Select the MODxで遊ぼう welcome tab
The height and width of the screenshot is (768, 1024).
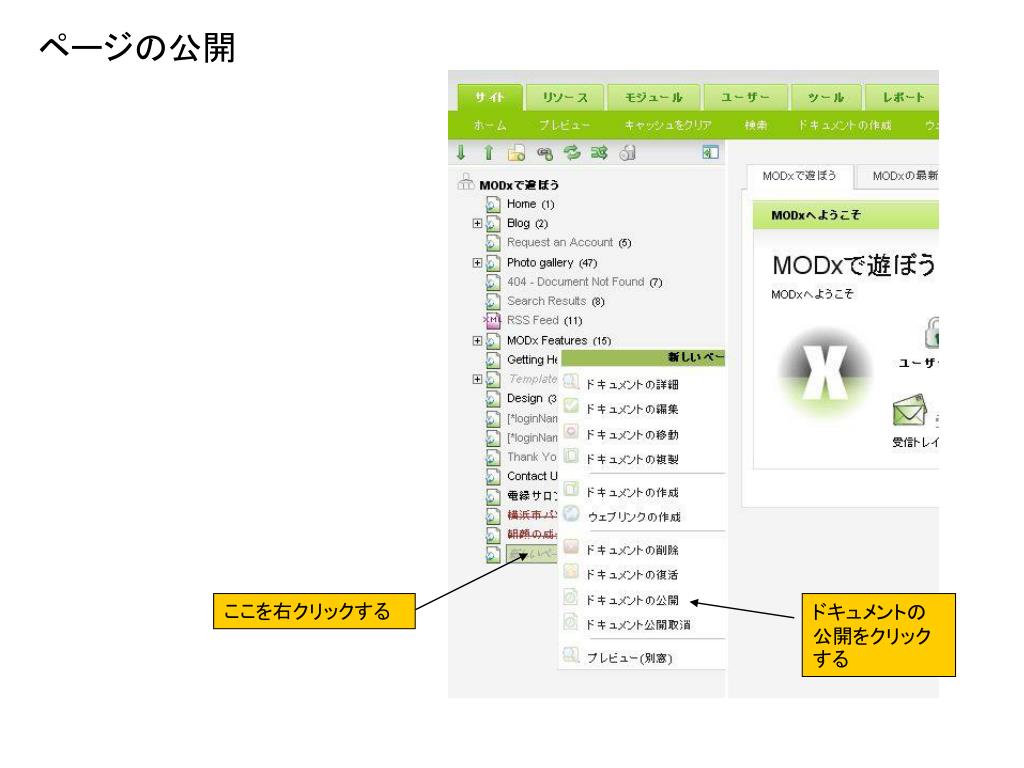point(799,176)
